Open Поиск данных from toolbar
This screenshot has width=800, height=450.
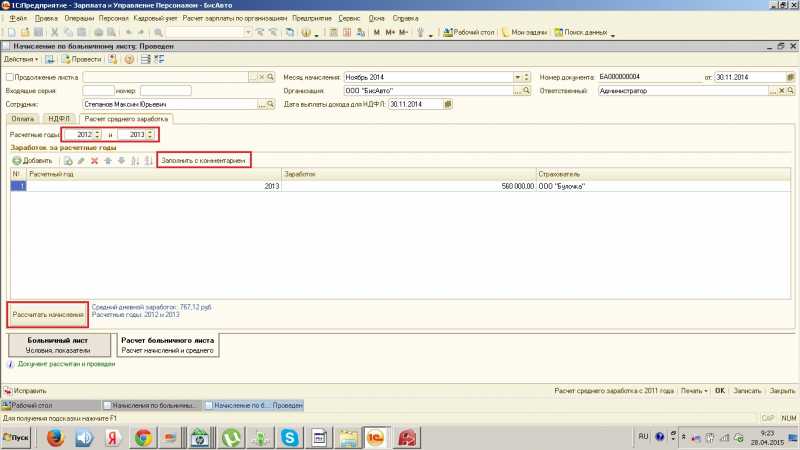(x=581, y=32)
